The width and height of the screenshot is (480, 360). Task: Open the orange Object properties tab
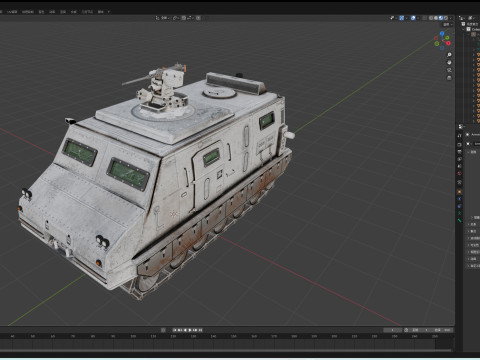tap(459, 192)
